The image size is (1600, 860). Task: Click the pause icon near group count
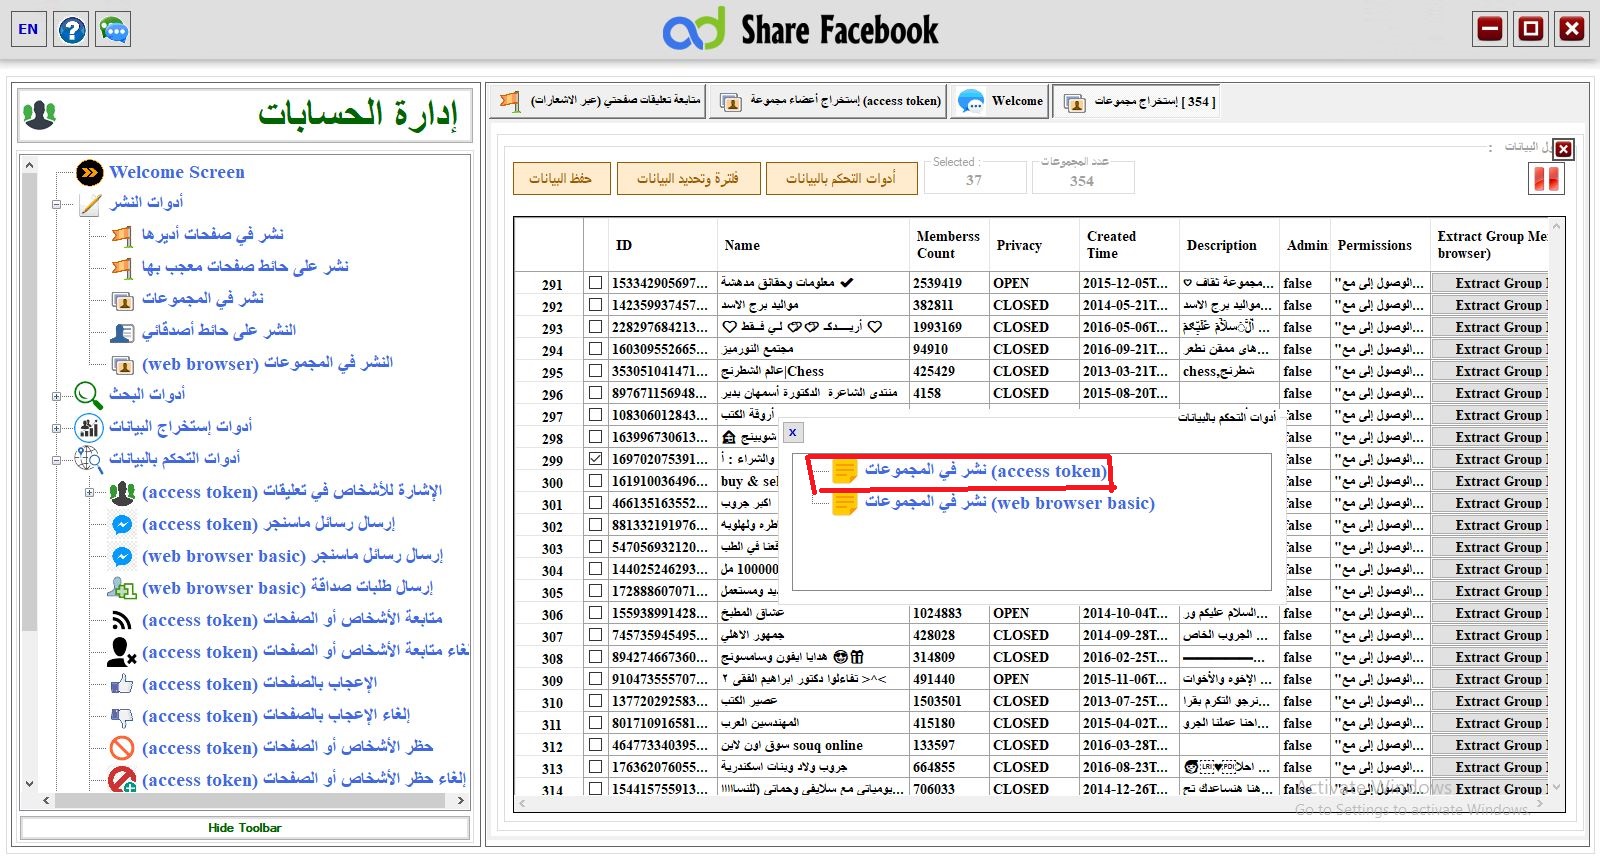click(x=1546, y=179)
